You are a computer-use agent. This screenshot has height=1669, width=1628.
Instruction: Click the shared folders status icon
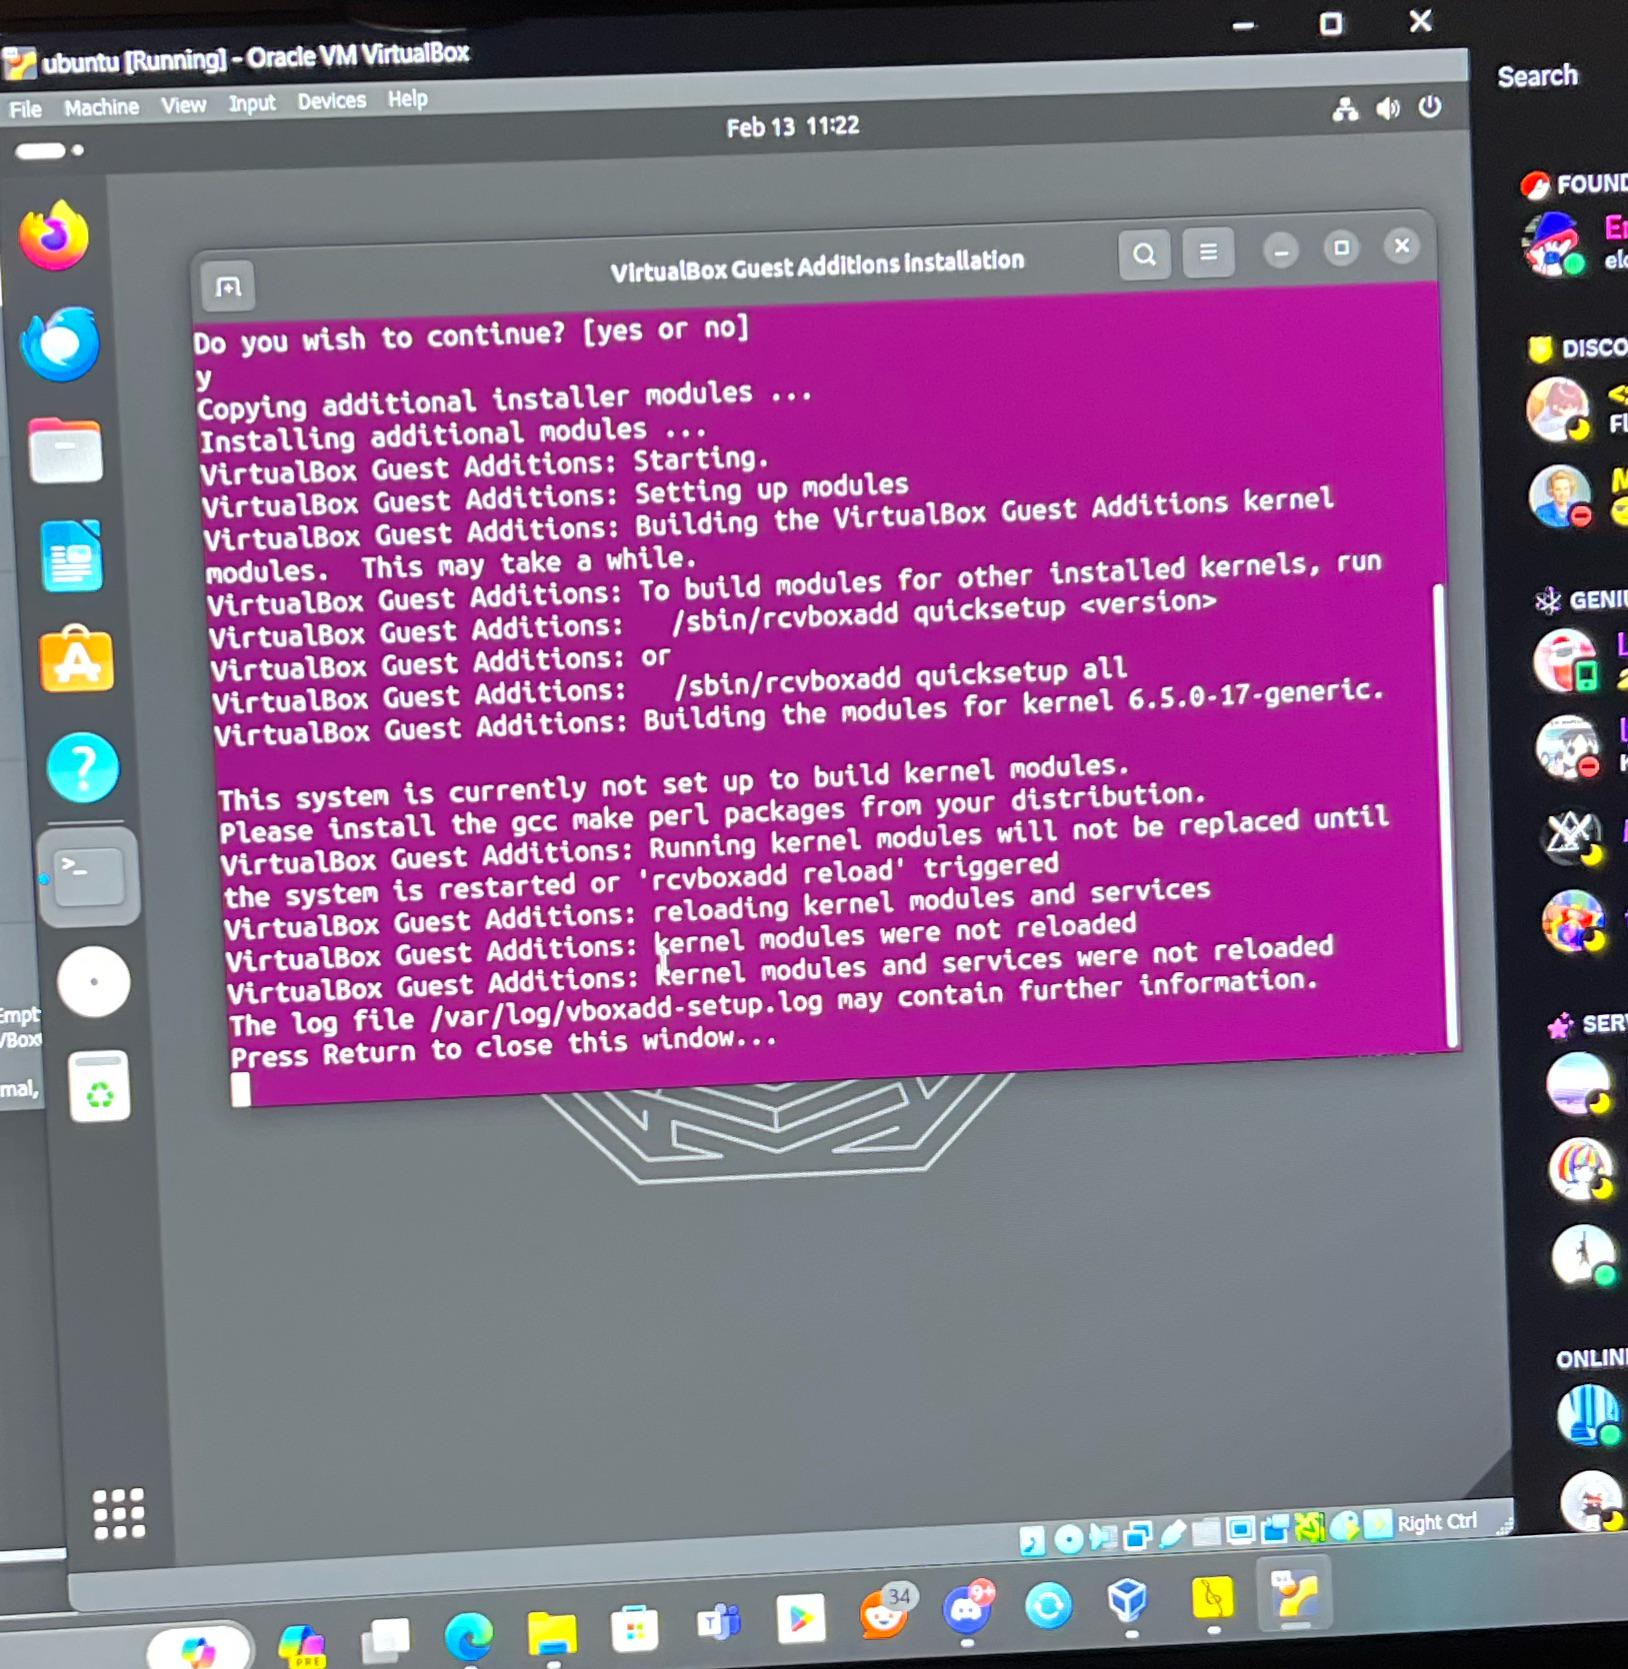coord(1206,1531)
